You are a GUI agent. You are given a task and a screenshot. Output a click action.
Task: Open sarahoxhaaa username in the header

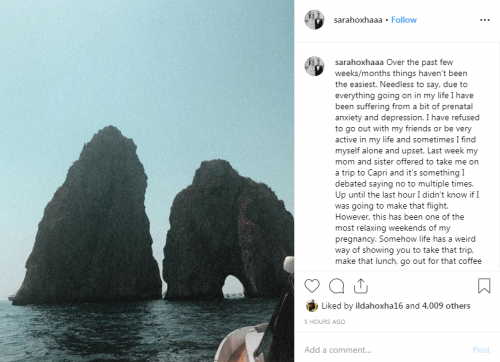pyautogui.click(x=358, y=20)
